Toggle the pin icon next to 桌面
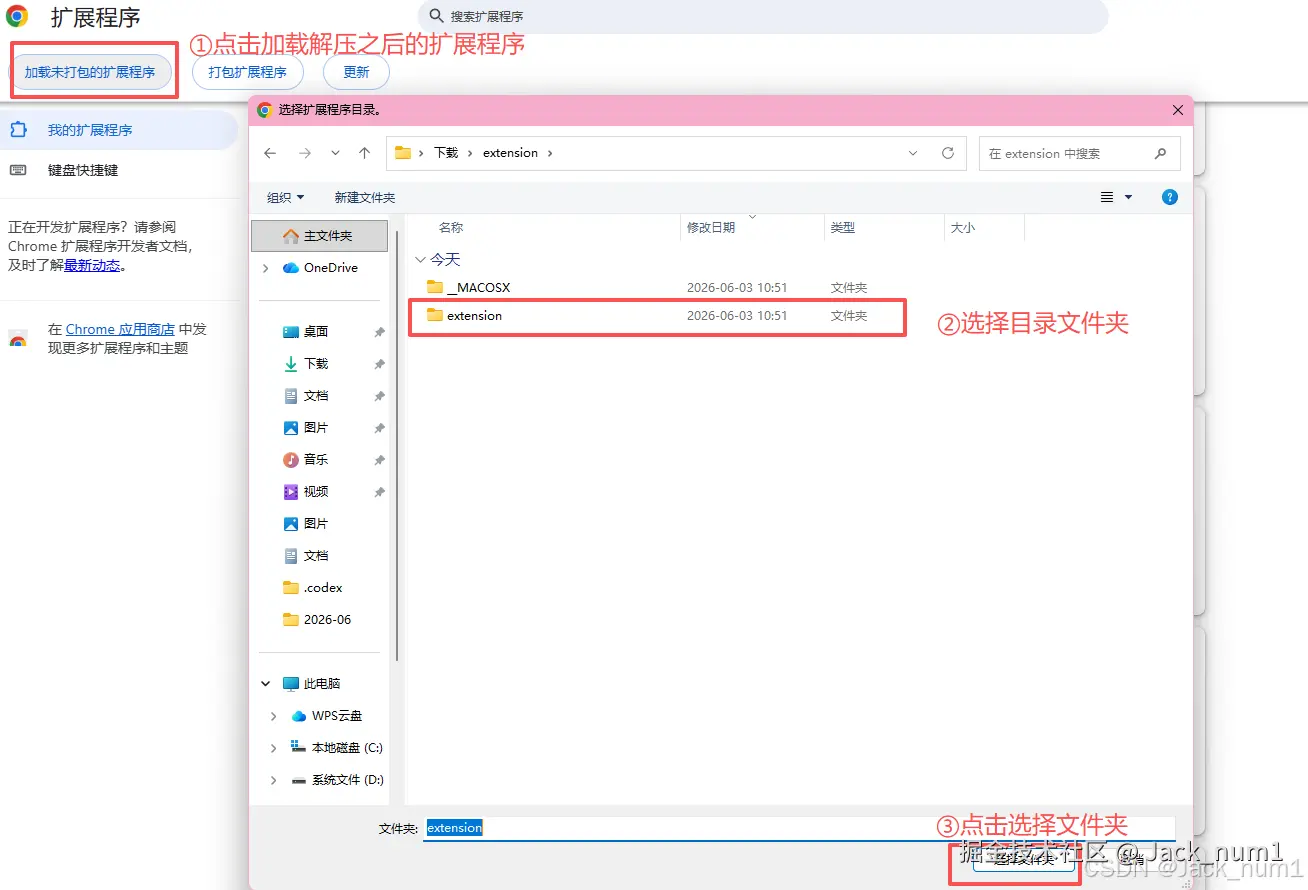The height and width of the screenshot is (890, 1308). point(379,332)
